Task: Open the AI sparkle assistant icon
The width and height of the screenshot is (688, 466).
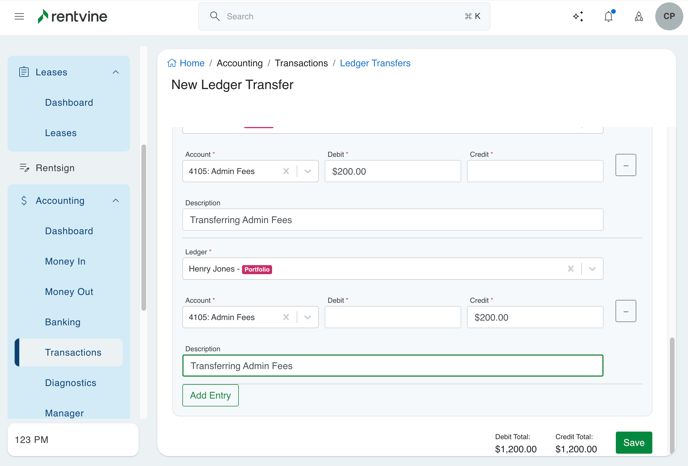Action: point(578,16)
